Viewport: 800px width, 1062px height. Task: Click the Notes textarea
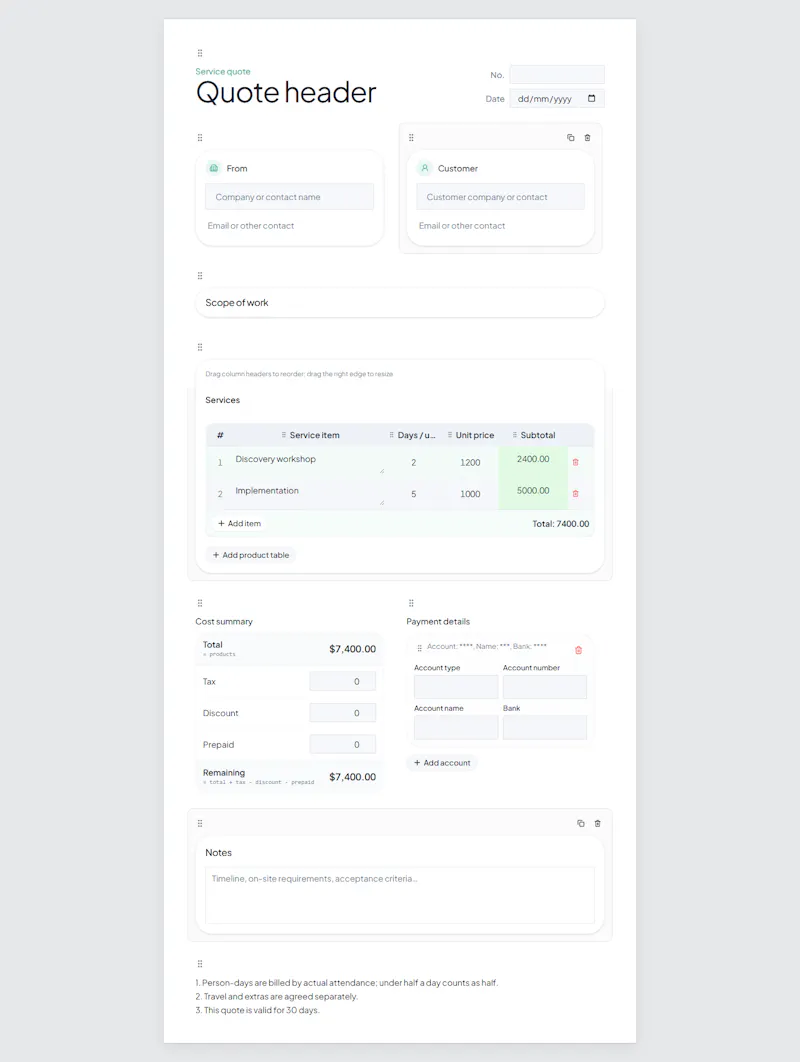pyautogui.click(x=400, y=895)
